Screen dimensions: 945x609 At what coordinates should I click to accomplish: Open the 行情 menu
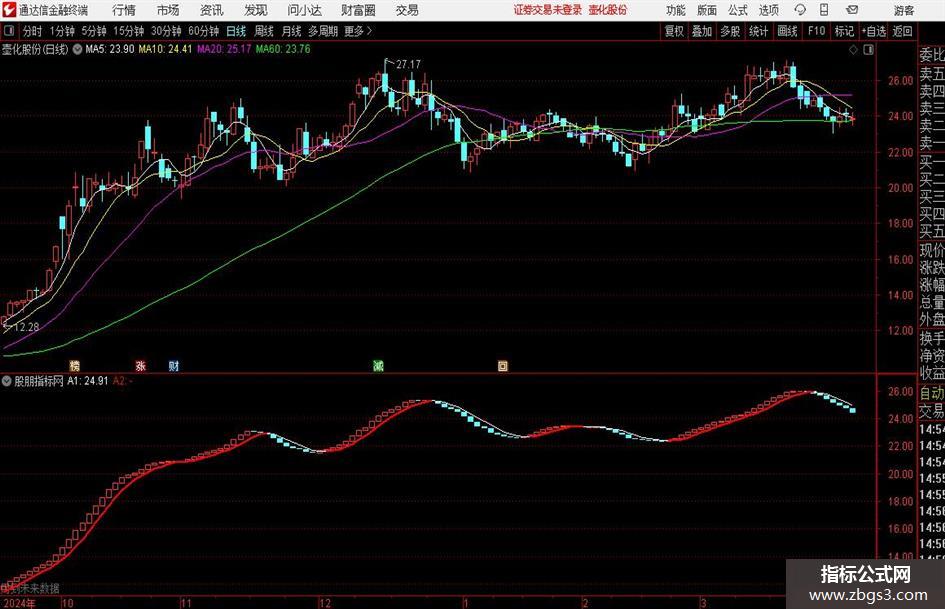[x=124, y=10]
